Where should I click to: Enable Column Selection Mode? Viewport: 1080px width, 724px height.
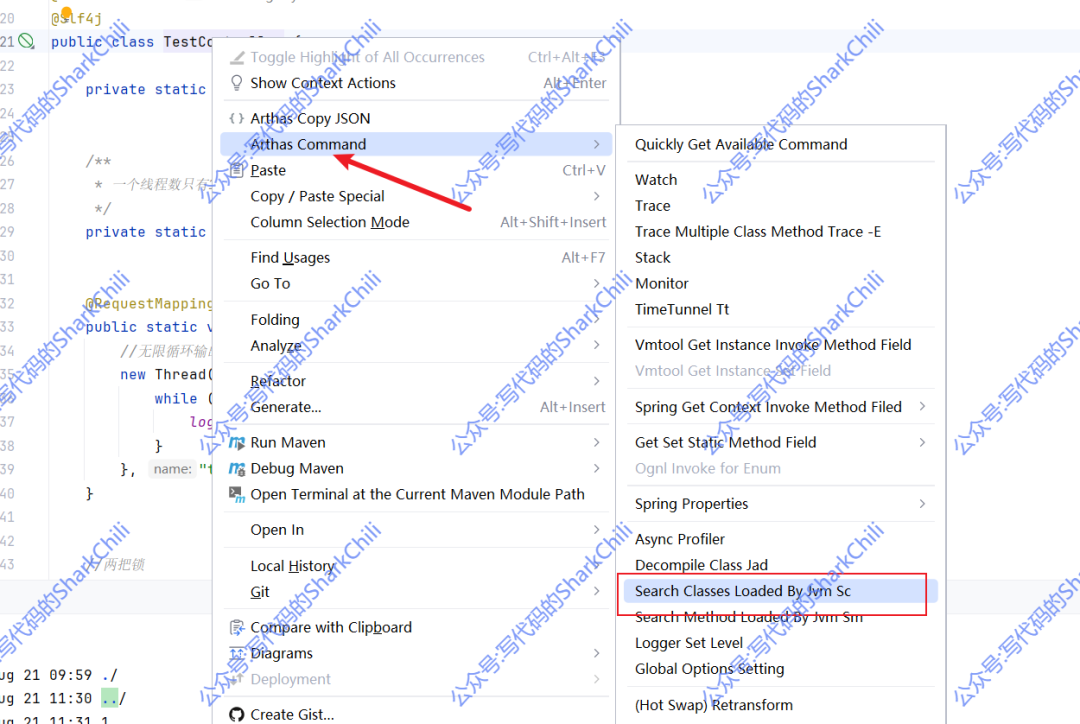[416, 222]
